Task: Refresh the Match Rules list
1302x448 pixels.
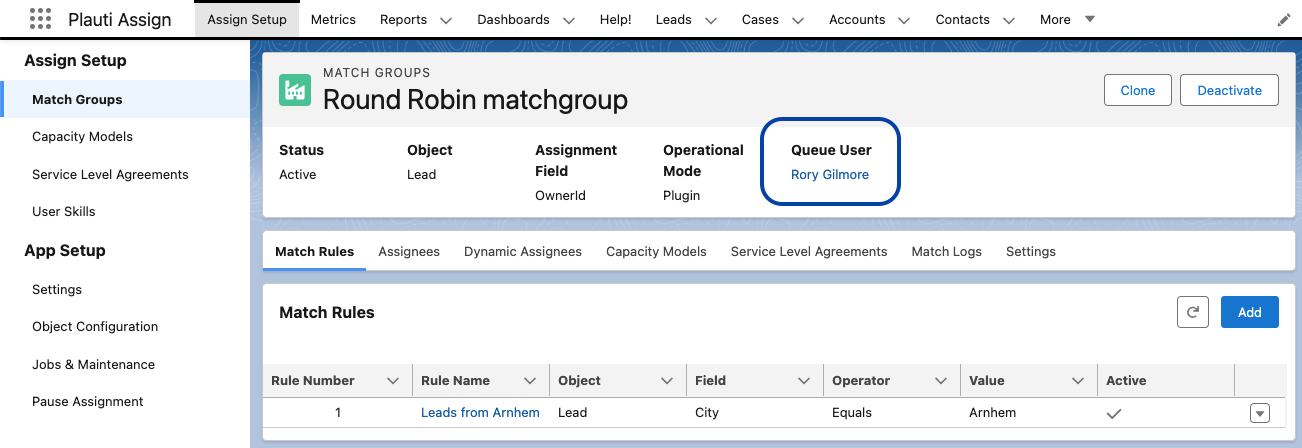Action: click(1193, 312)
